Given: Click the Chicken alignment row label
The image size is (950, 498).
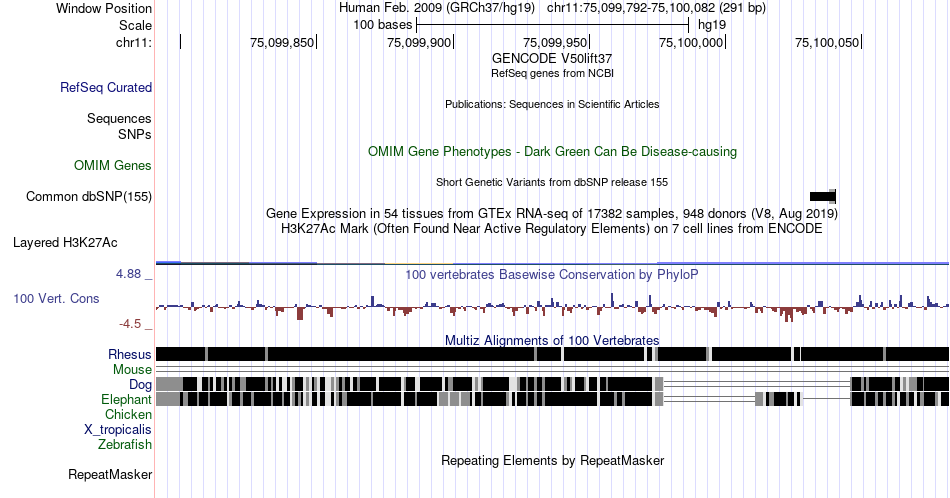Looking at the screenshot, I should pyautogui.click(x=128, y=414).
